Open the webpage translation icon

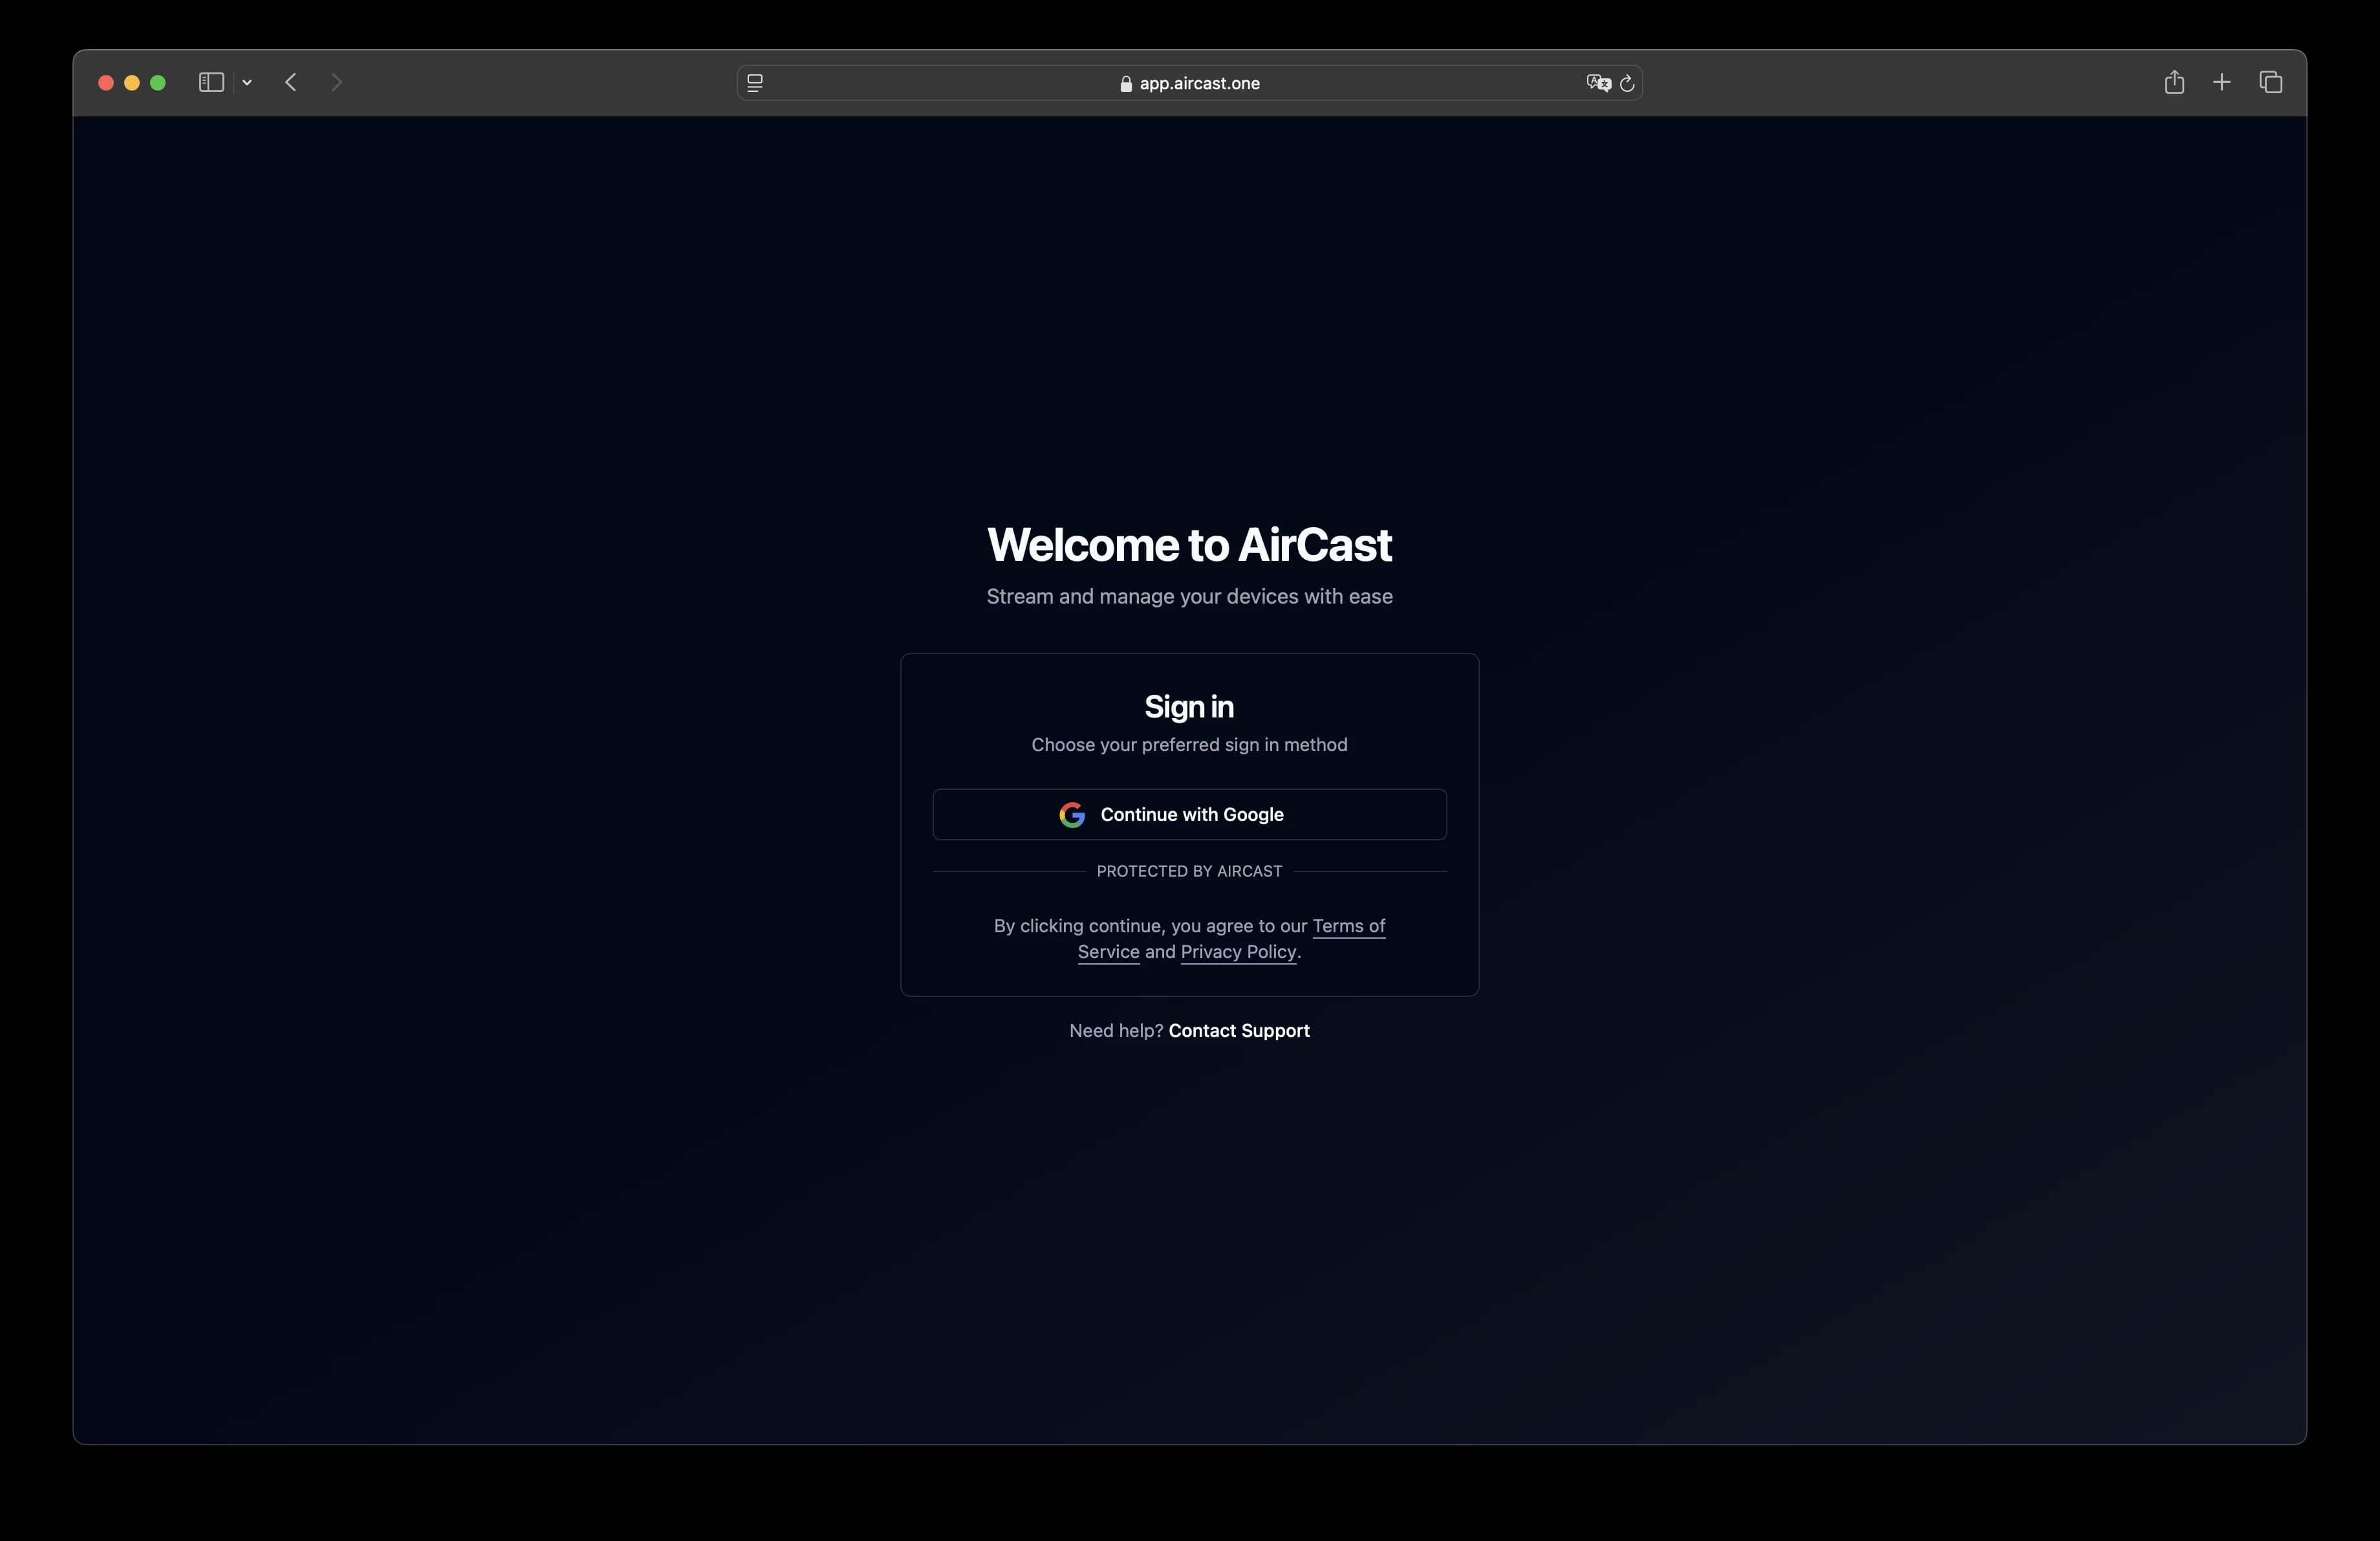pyautogui.click(x=1598, y=83)
